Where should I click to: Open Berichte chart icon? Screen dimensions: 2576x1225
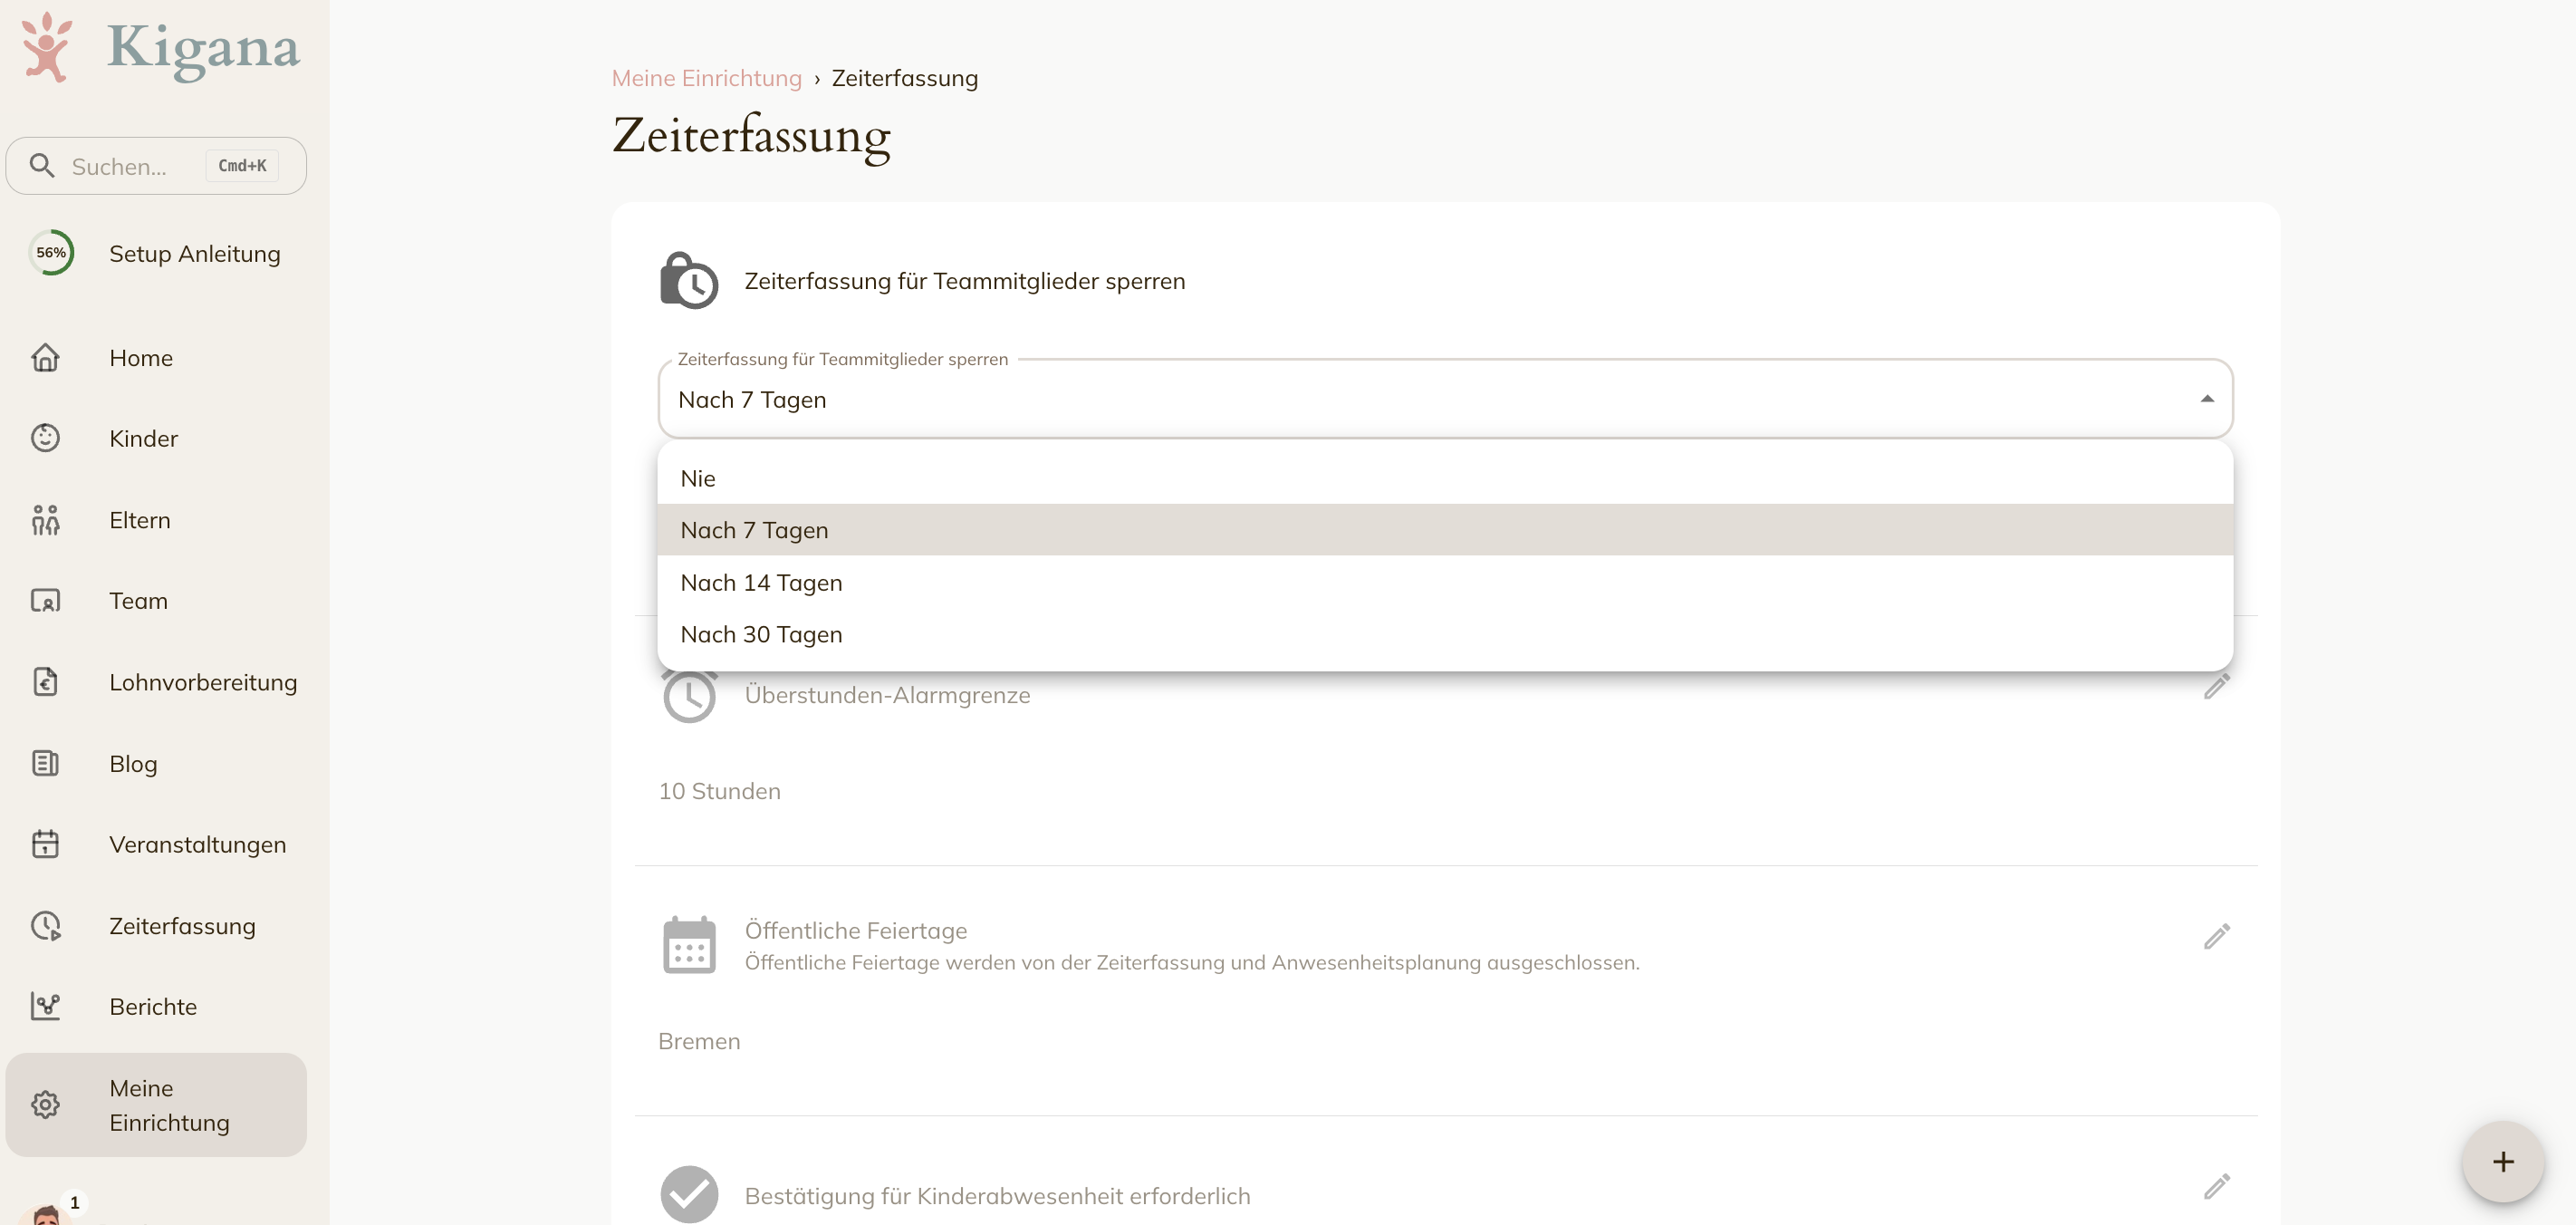[x=45, y=1006]
